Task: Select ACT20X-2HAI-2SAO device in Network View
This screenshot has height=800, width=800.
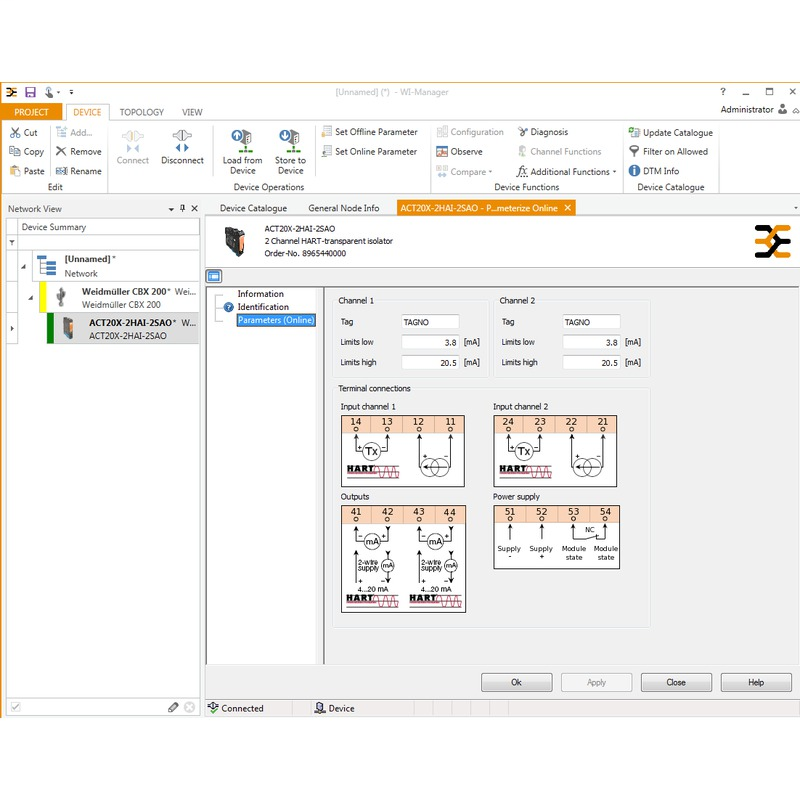Action: 126,329
